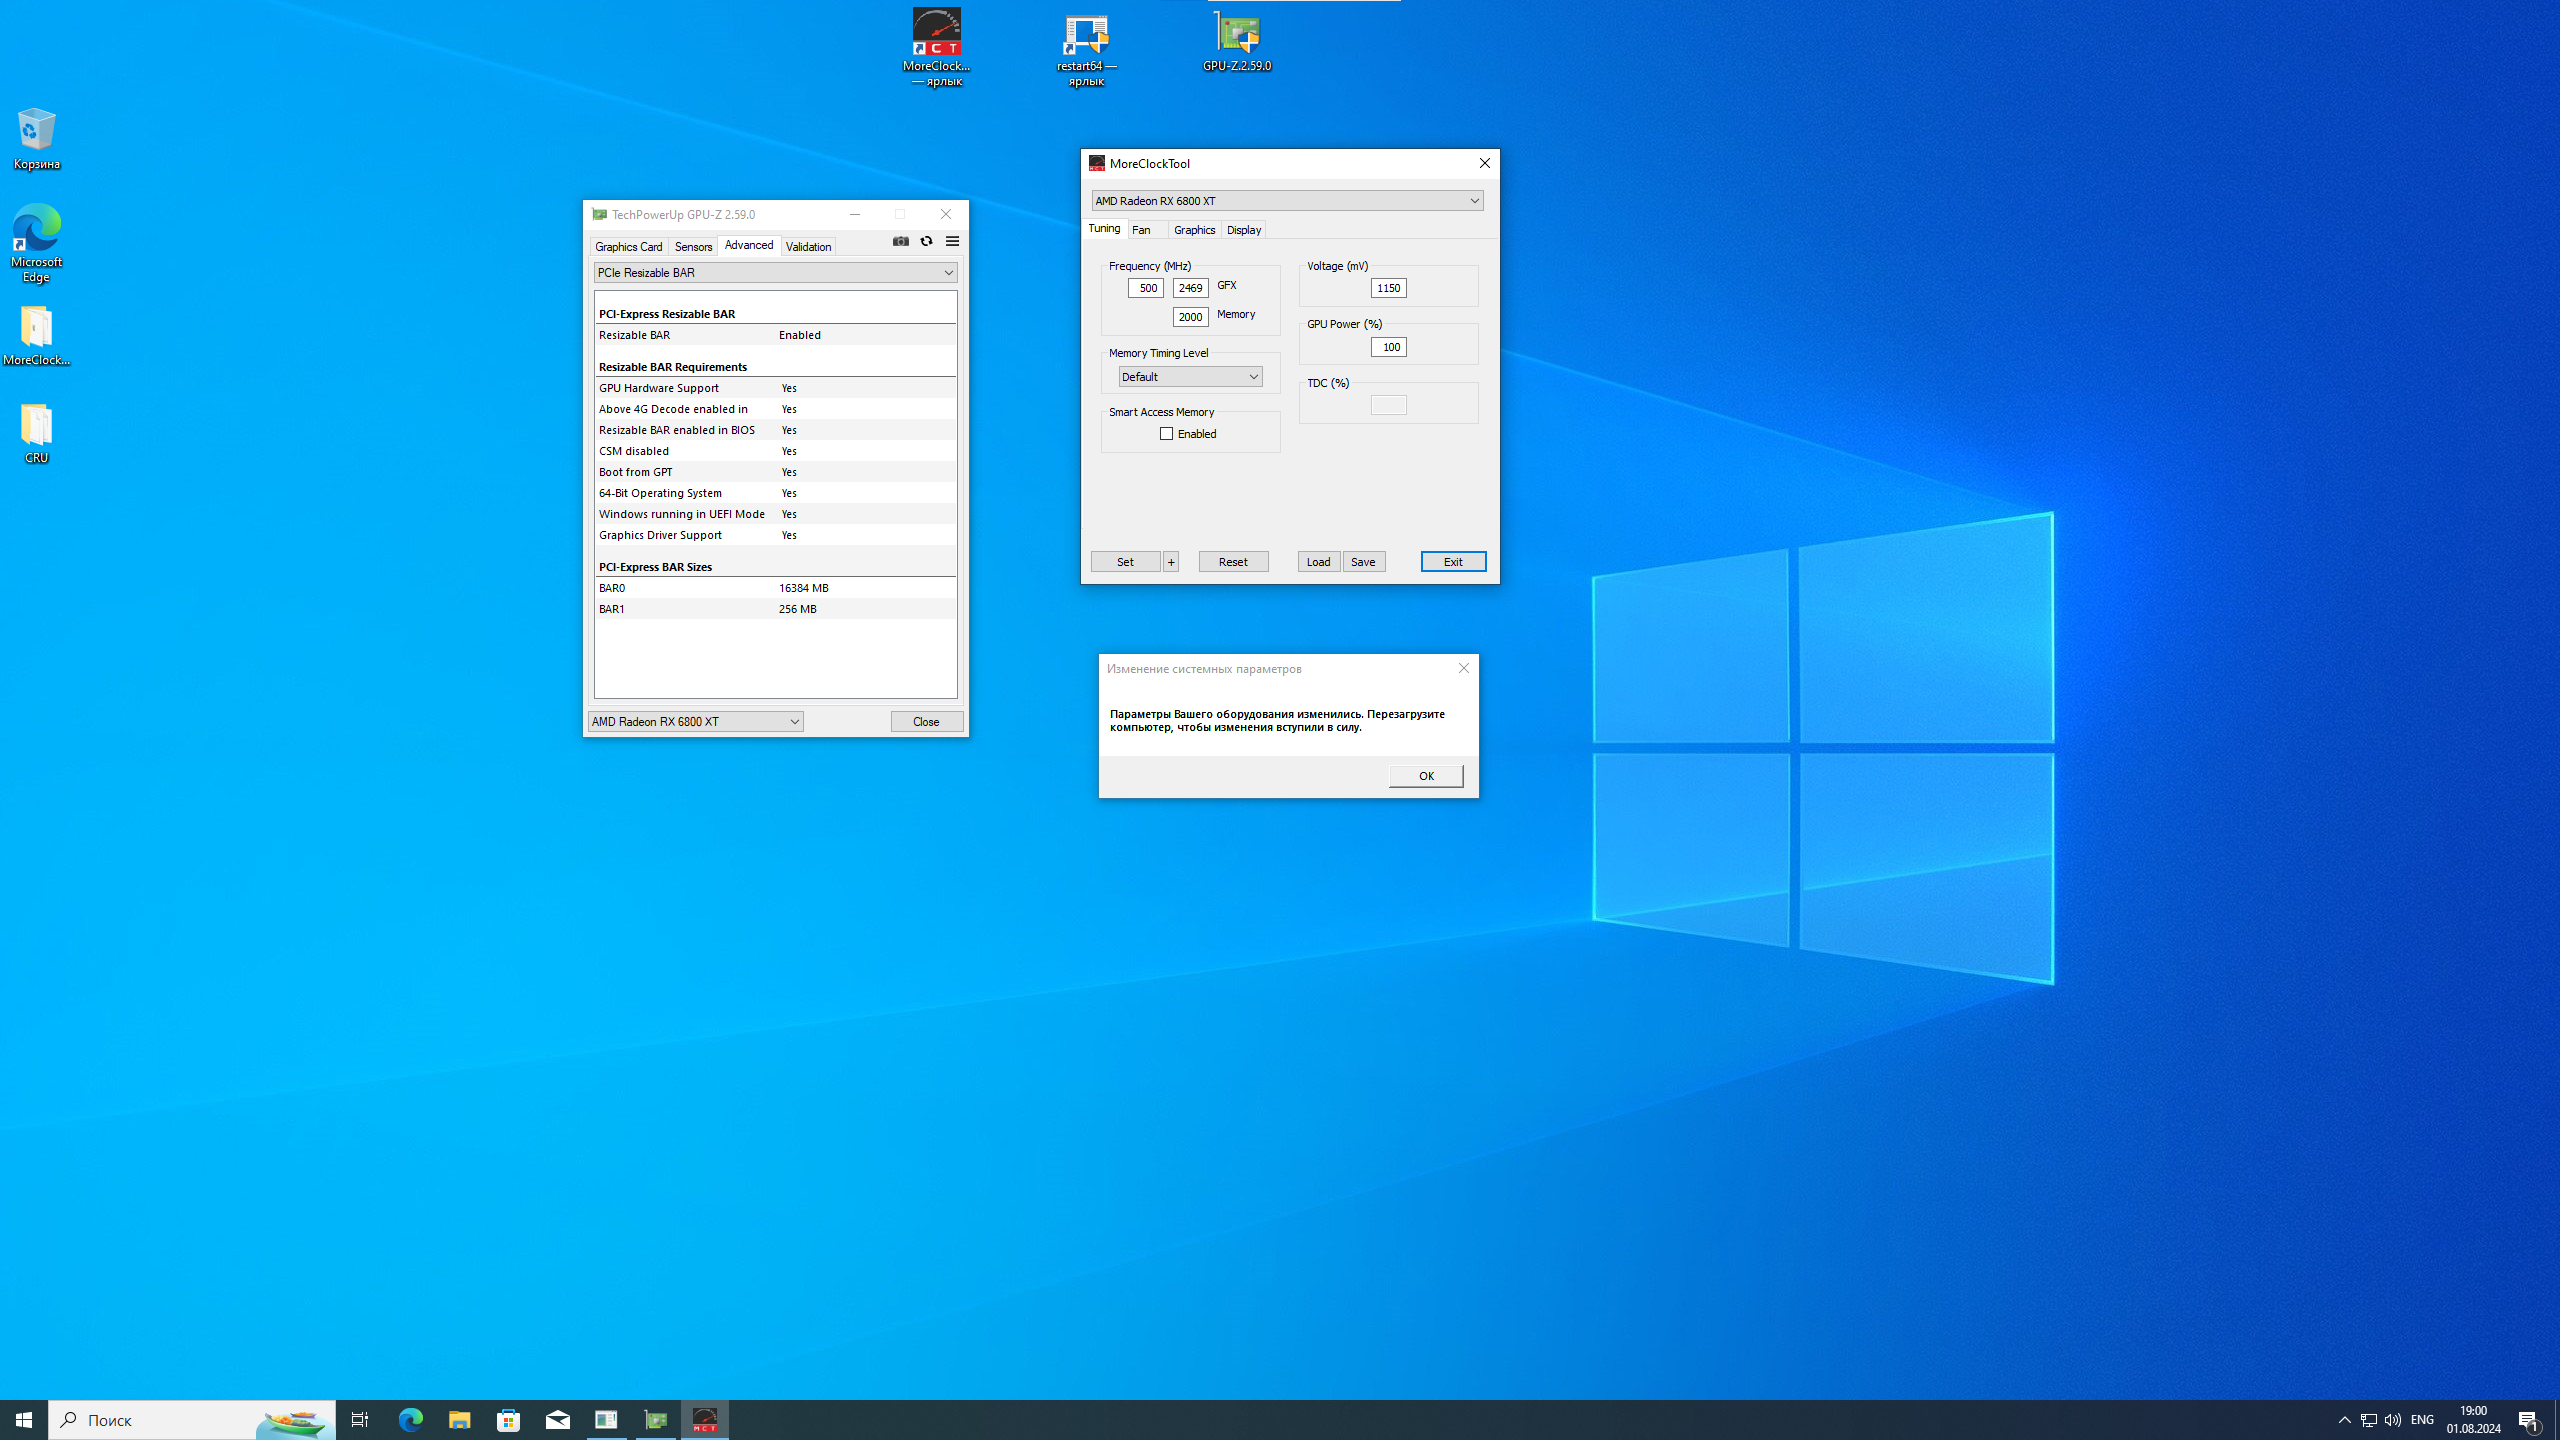Open File Explorer from the taskbar
The width and height of the screenshot is (2560, 1440).
coord(459,1419)
